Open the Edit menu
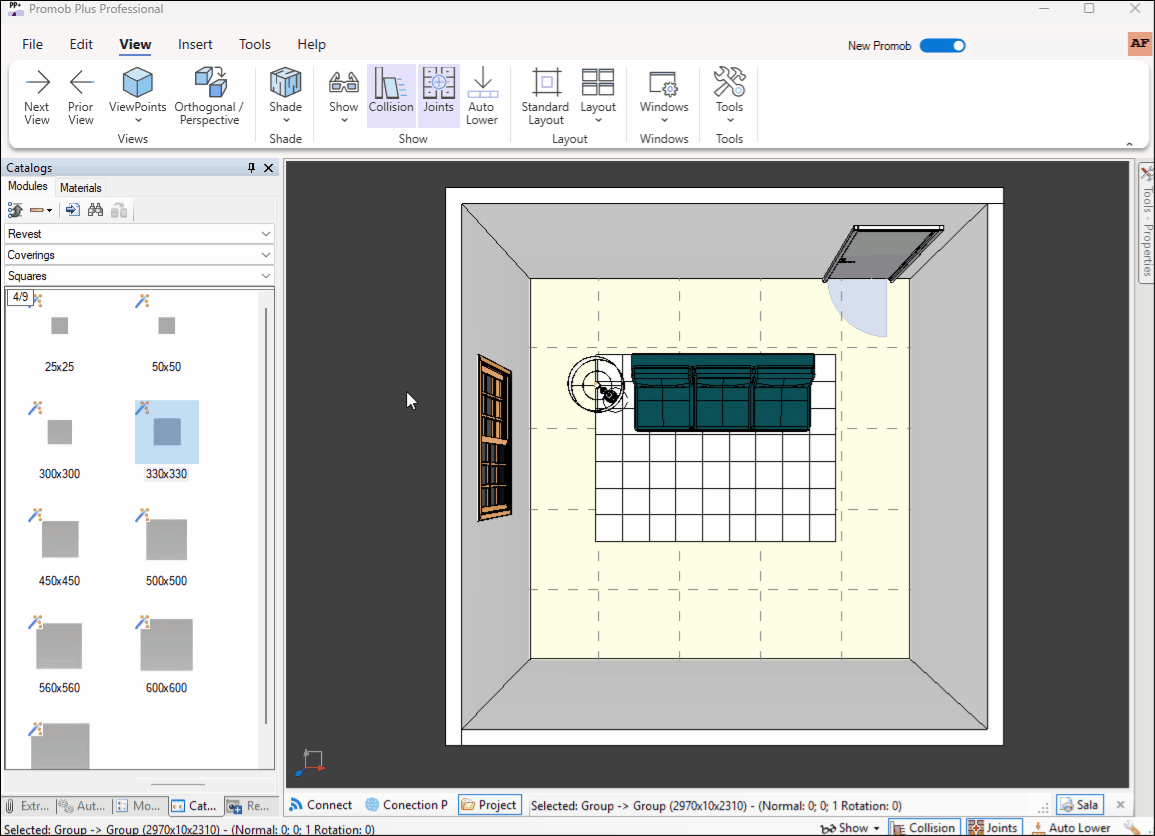Viewport: 1155px width, 836px height. (81, 44)
